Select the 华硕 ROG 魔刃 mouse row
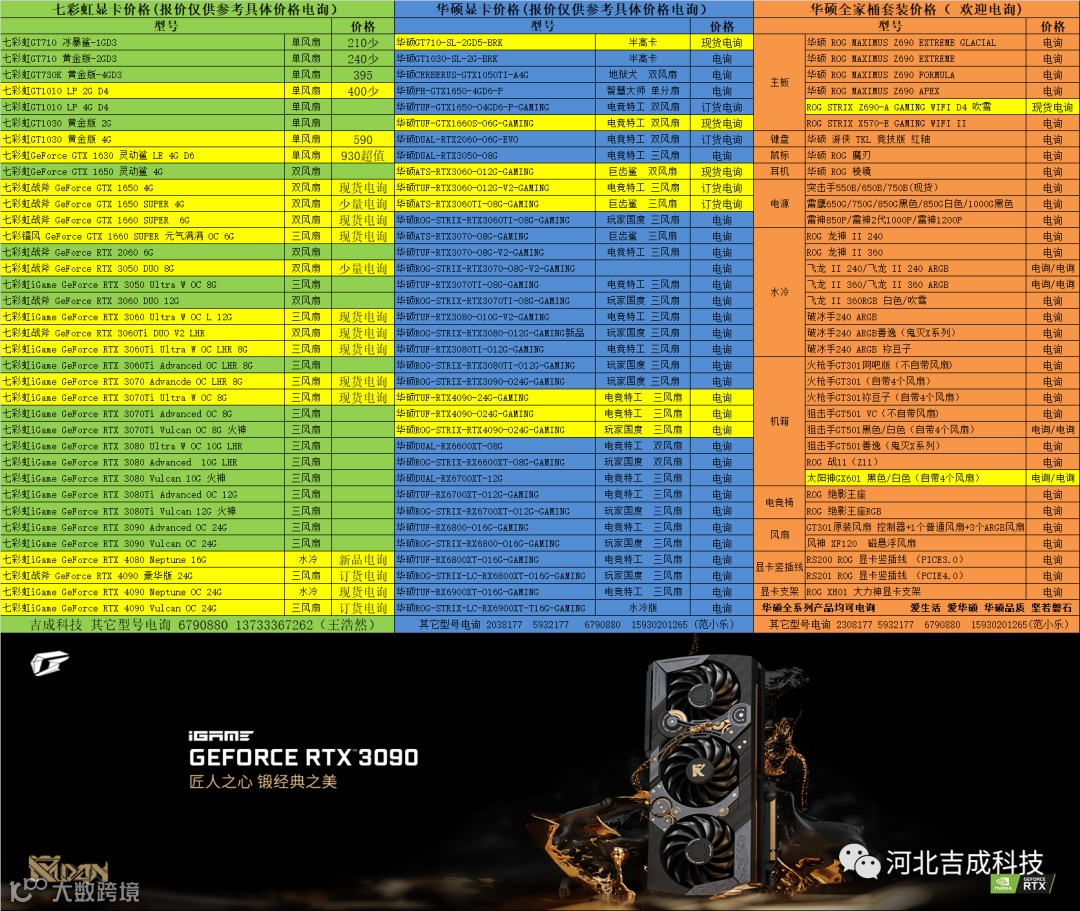This screenshot has width=1080, height=911. [942, 156]
